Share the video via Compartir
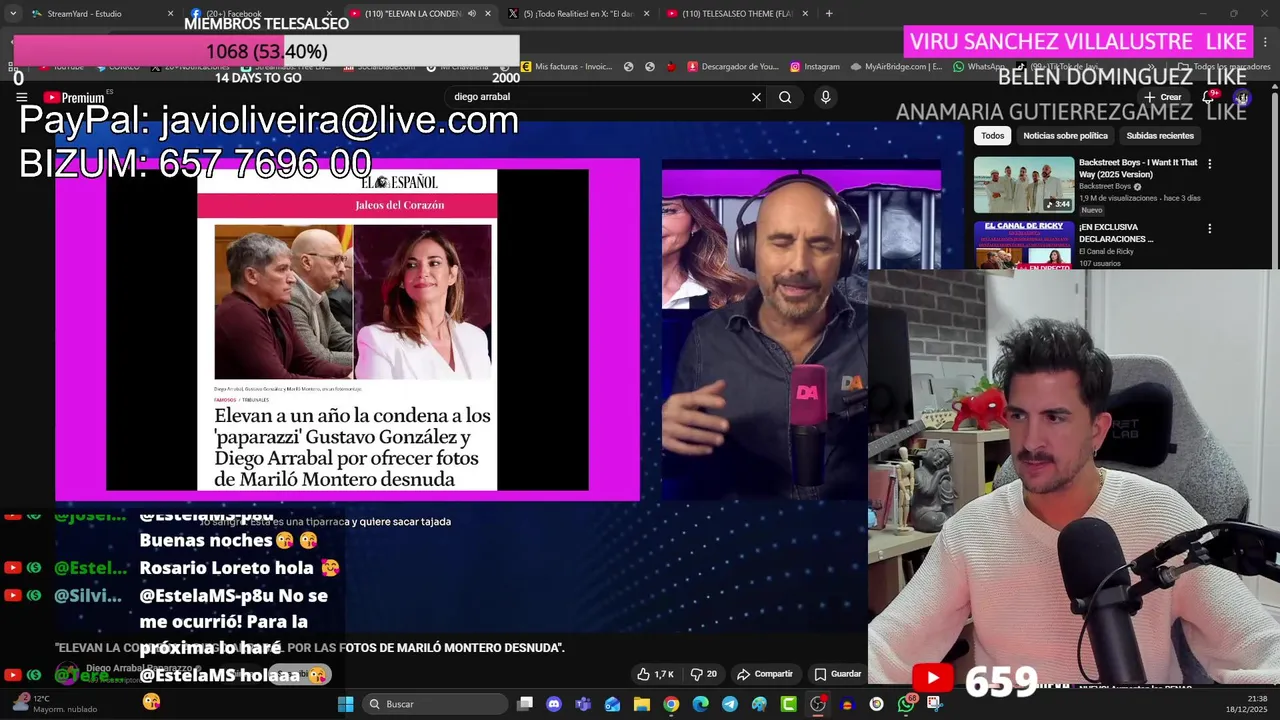1280x720 pixels. 764,674
